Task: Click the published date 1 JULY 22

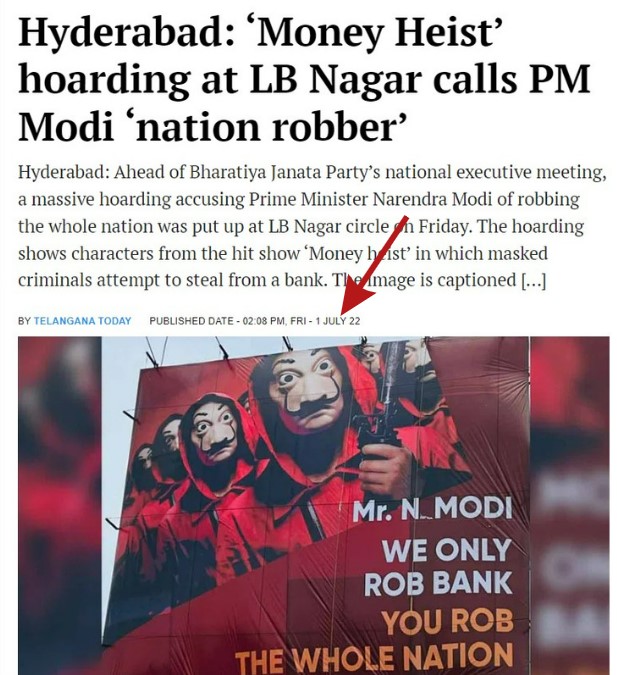Action: pos(338,321)
